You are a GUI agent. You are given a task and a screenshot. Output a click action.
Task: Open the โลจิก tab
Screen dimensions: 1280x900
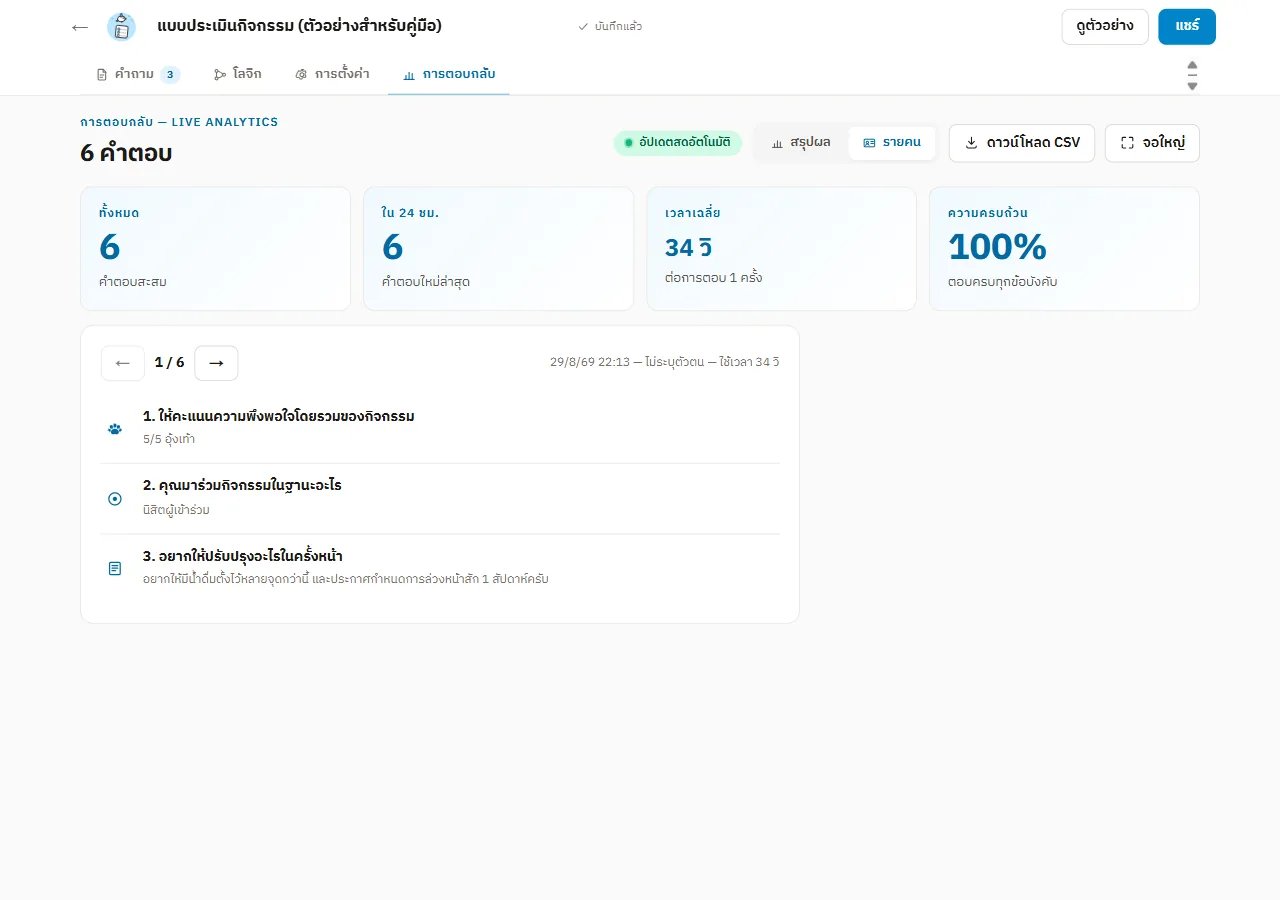pos(238,74)
